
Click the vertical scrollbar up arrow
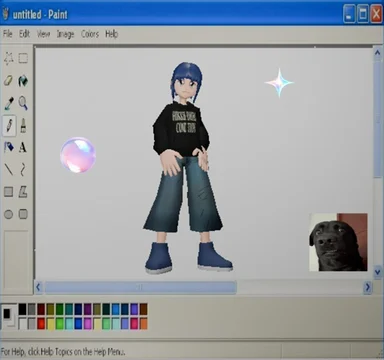coord(377,53)
